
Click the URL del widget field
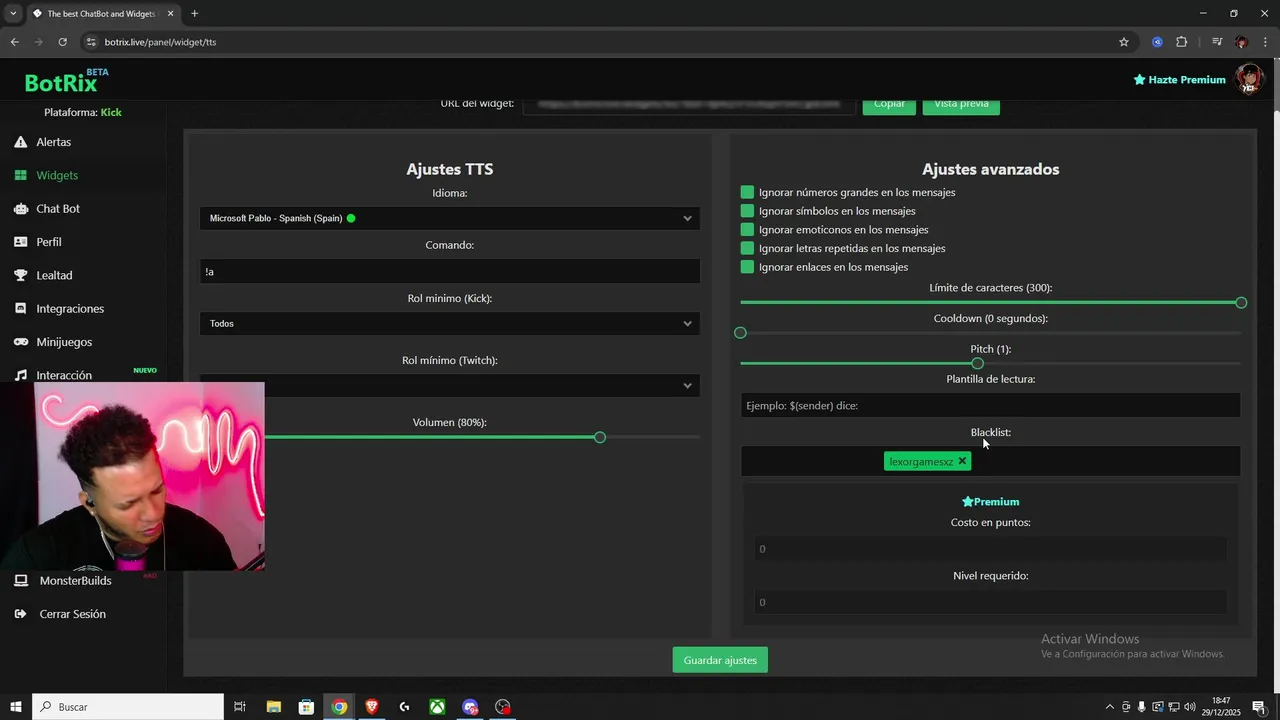(x=689, y=105)
